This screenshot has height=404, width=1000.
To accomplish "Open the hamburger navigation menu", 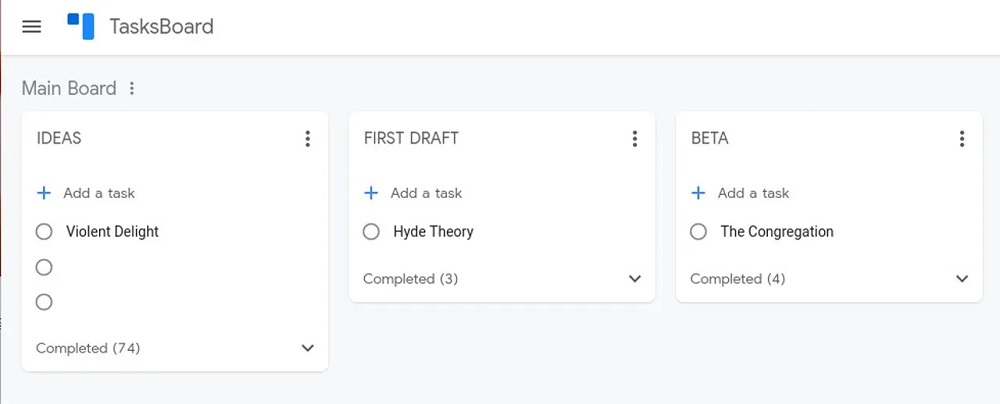I will click(x=31, y=27).
